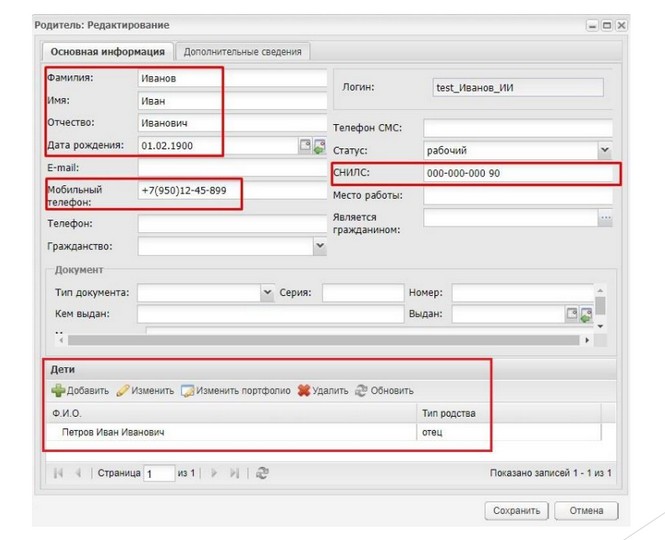Click the СНИЛС input field
Viewport: 665px width, 540px height.
pos(517,173)
